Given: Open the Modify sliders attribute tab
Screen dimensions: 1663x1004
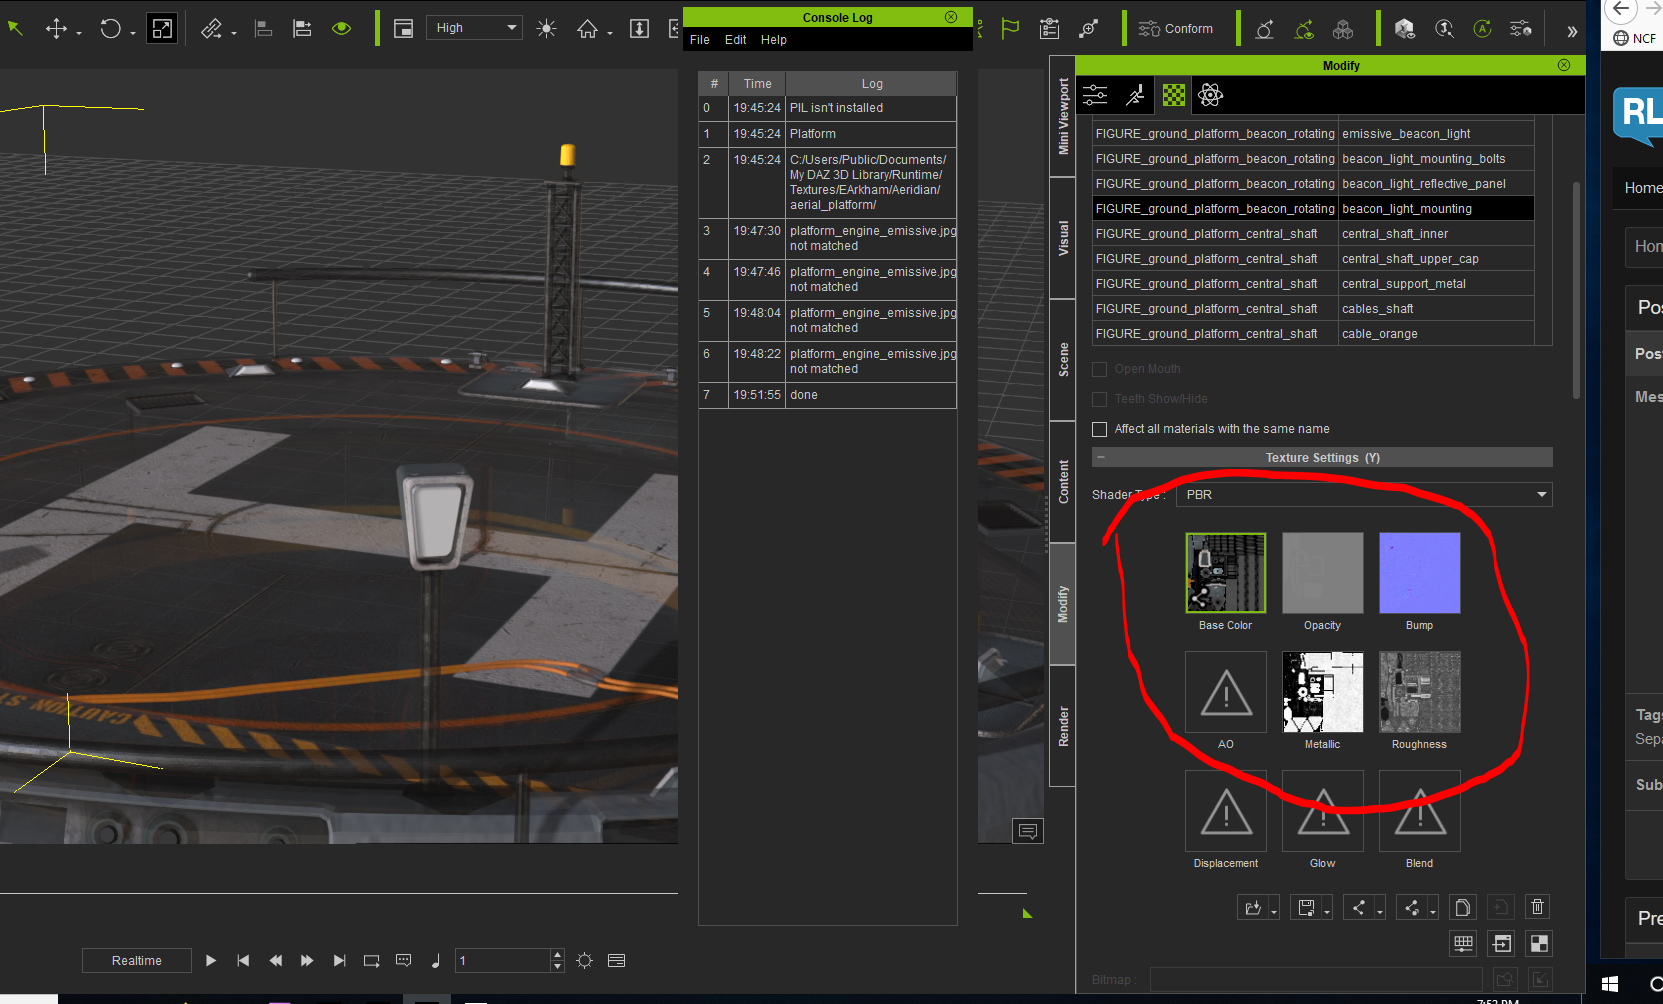Looking at the screenshot, I should pos(1096,95).
